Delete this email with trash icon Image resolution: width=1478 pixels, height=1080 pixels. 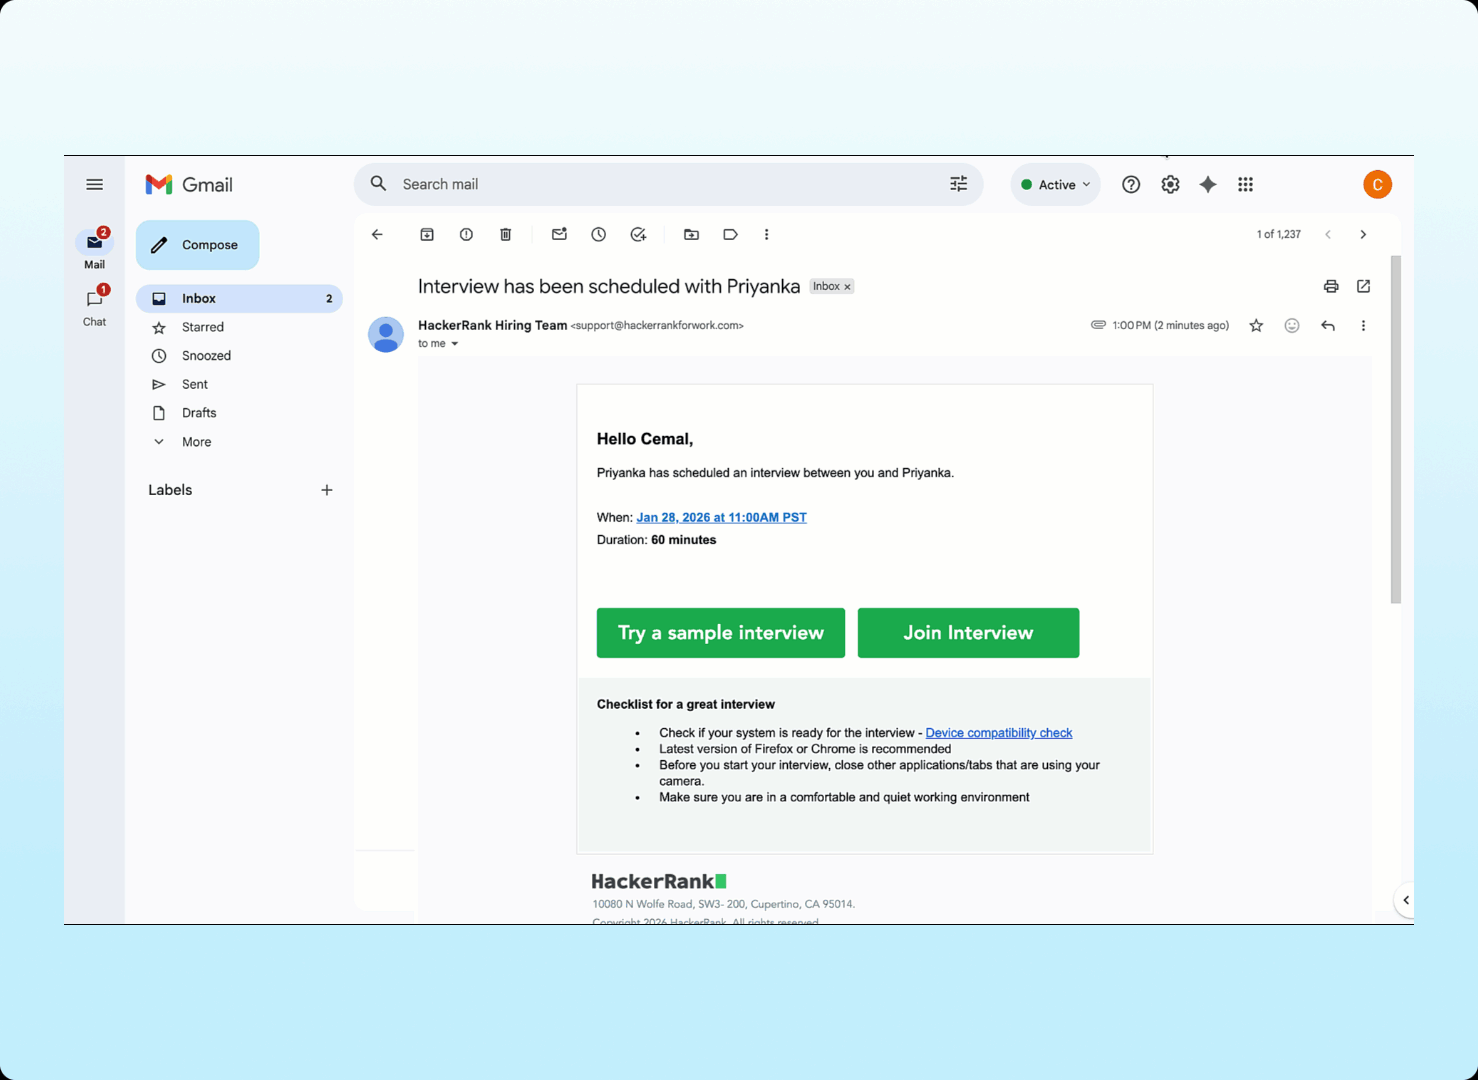coord(506,234)
